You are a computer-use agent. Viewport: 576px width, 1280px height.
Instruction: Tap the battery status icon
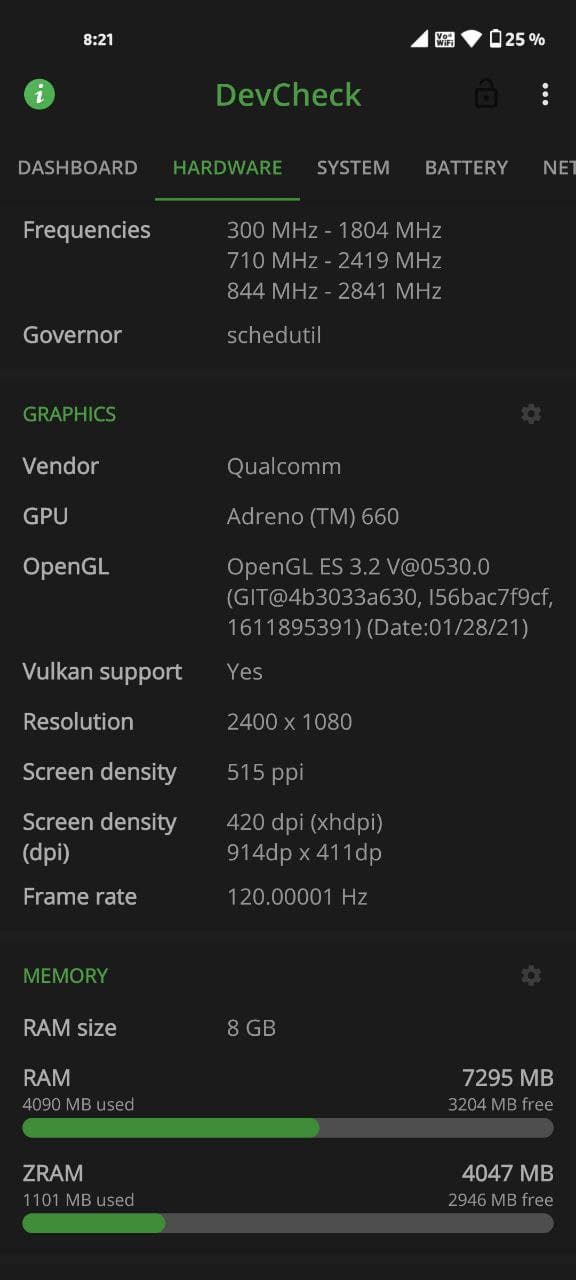click(495, 39)
